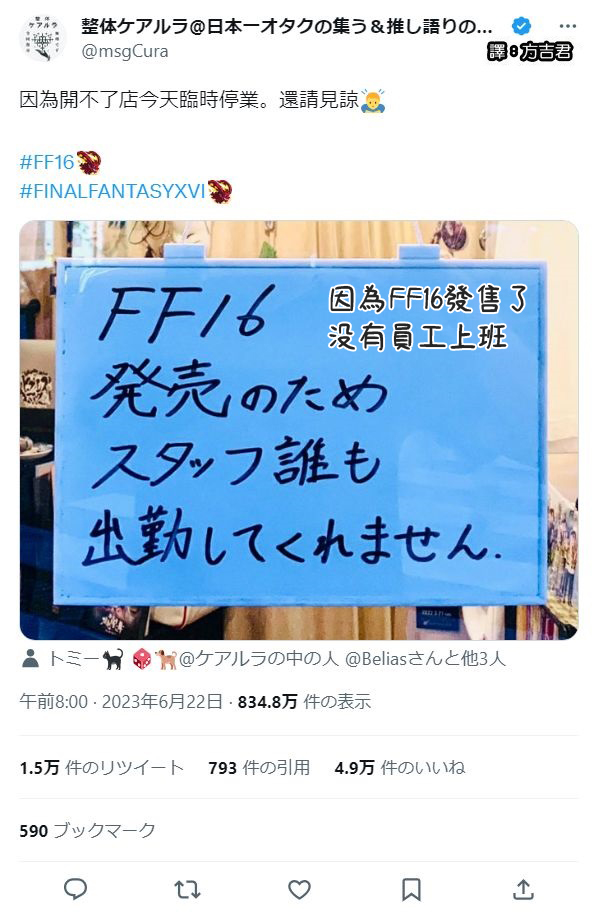
Task: Open the three-dot more options menu
Action: click(567, 26)
